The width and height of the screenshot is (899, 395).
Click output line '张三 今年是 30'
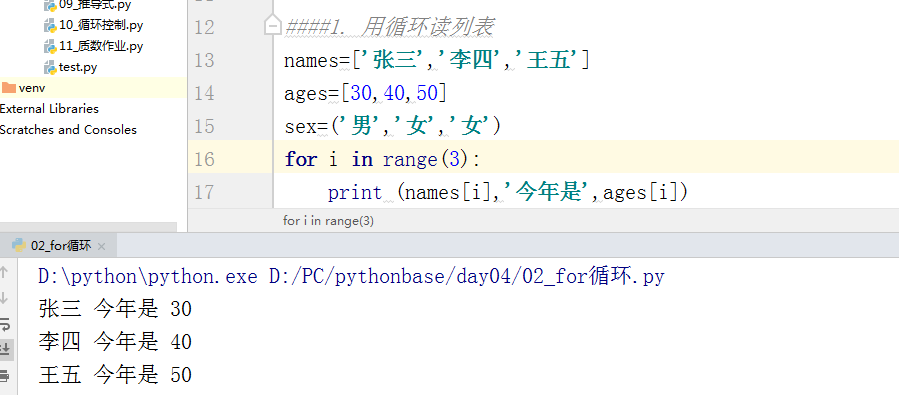(115, 310)
